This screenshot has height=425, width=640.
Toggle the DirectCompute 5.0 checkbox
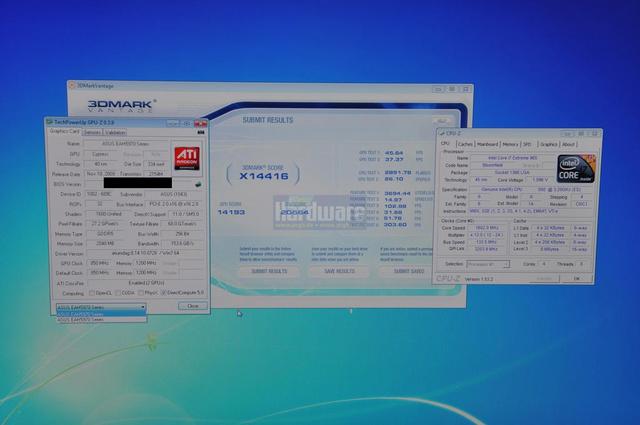pos(164,293)
